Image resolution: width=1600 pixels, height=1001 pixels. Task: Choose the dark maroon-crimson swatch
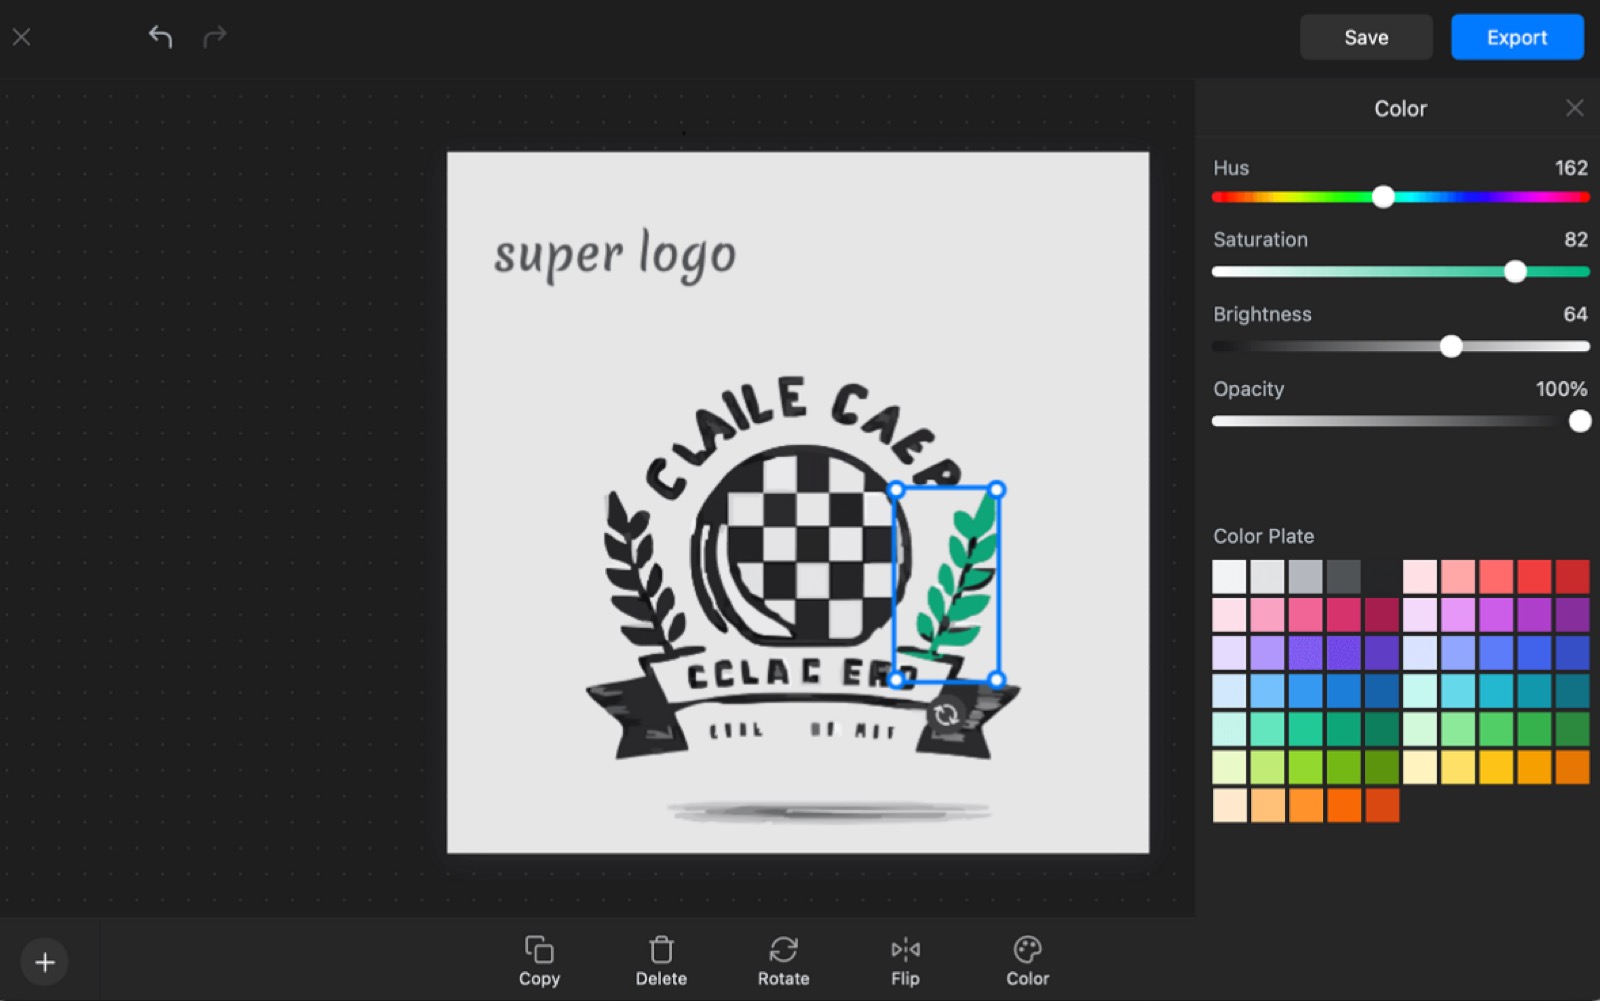click(1382, 615)
